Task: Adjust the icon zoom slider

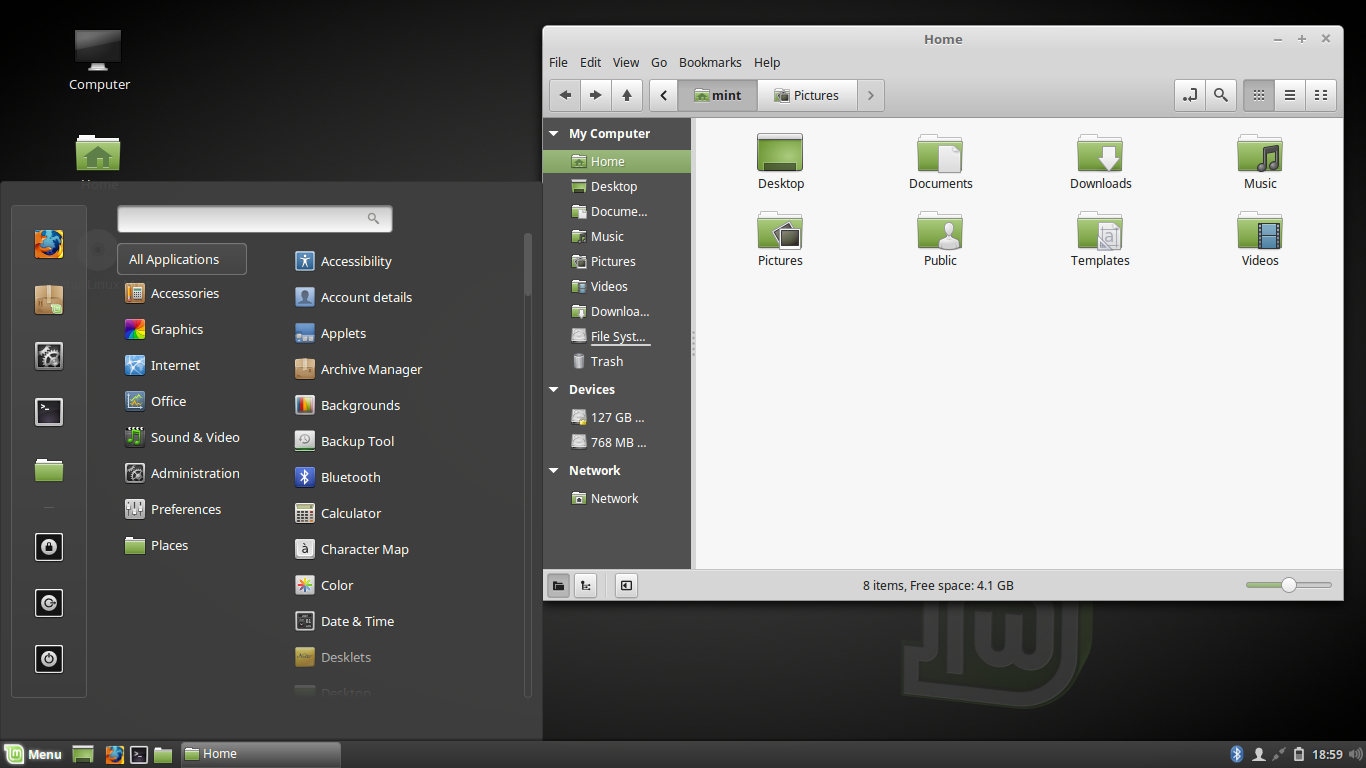Action: (1289, 585)
